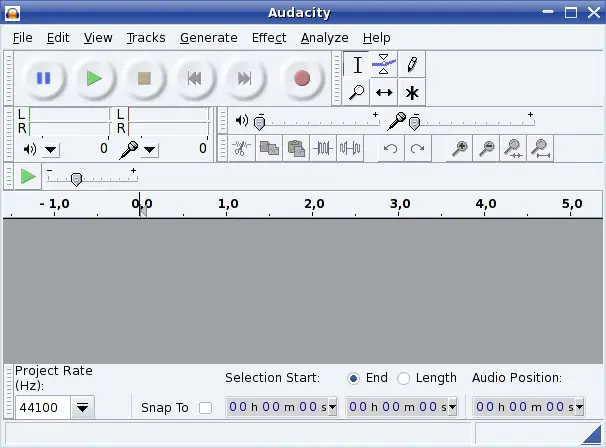
Task: Open Audio Position time format dropdown
Action: click(579, 407)
